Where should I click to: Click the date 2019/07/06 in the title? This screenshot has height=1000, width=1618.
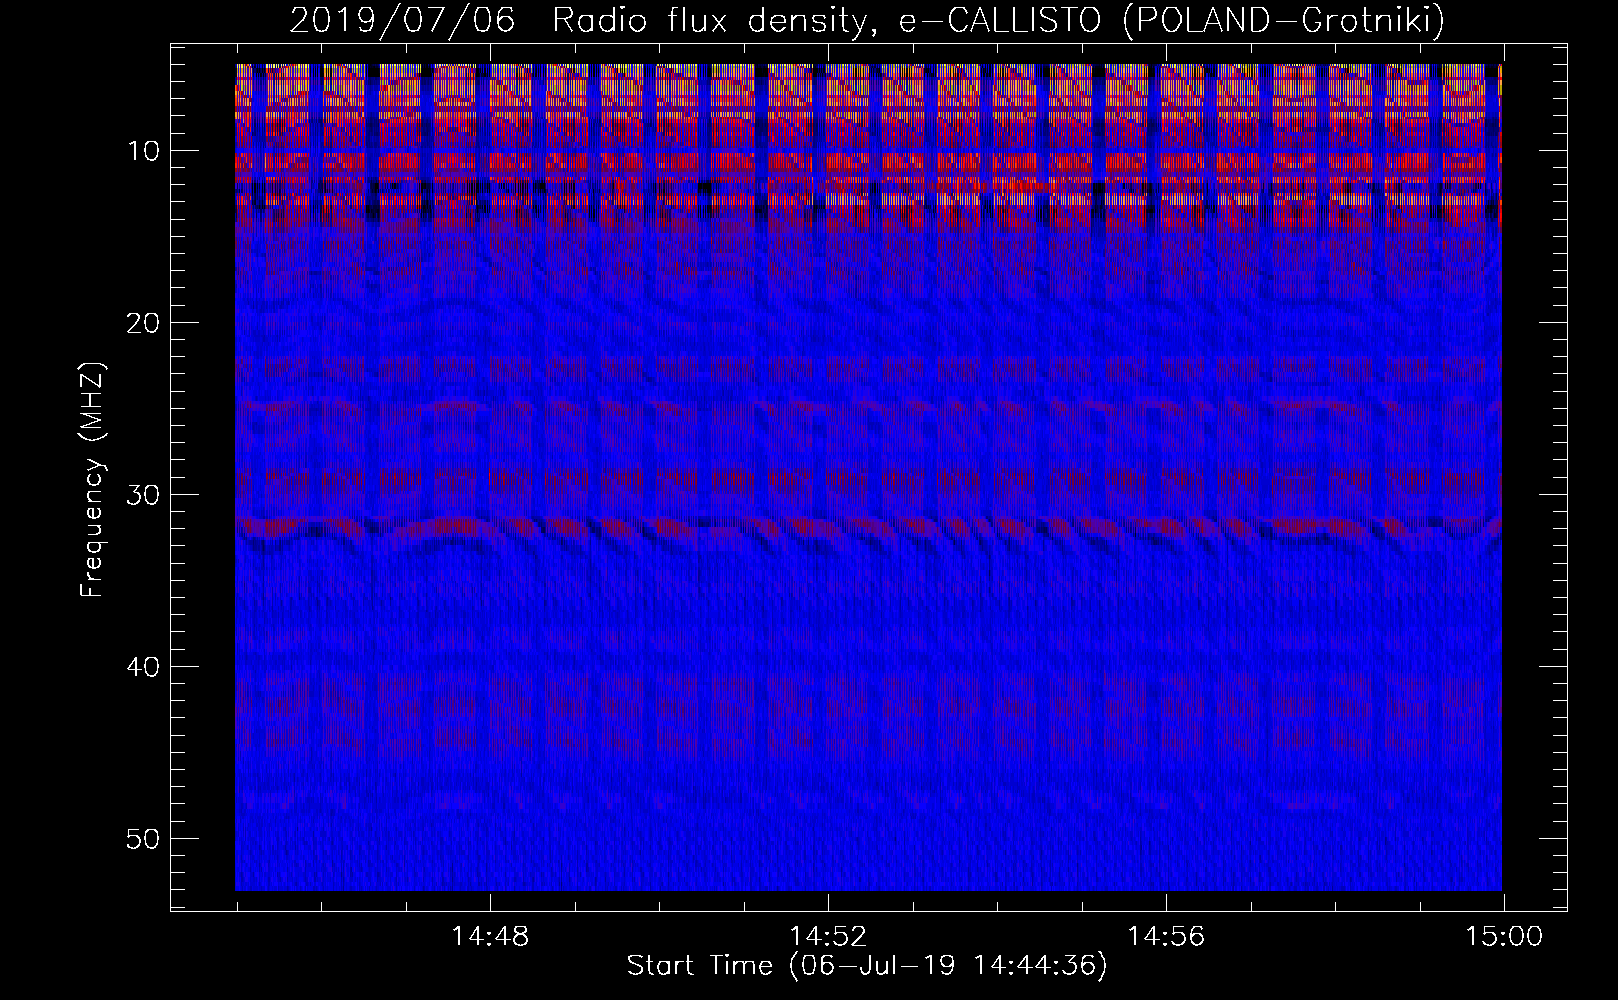point(402,20)
